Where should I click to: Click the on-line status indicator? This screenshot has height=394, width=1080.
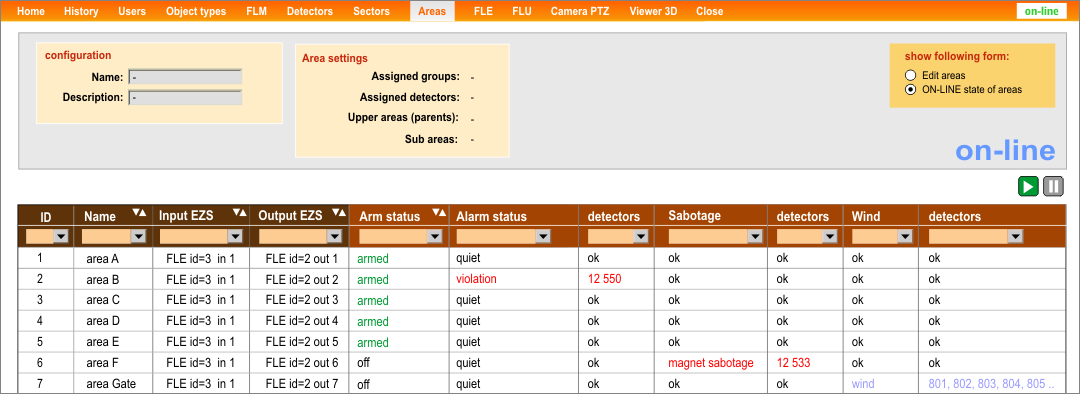pyautogui.click(x=1041, y=11)
